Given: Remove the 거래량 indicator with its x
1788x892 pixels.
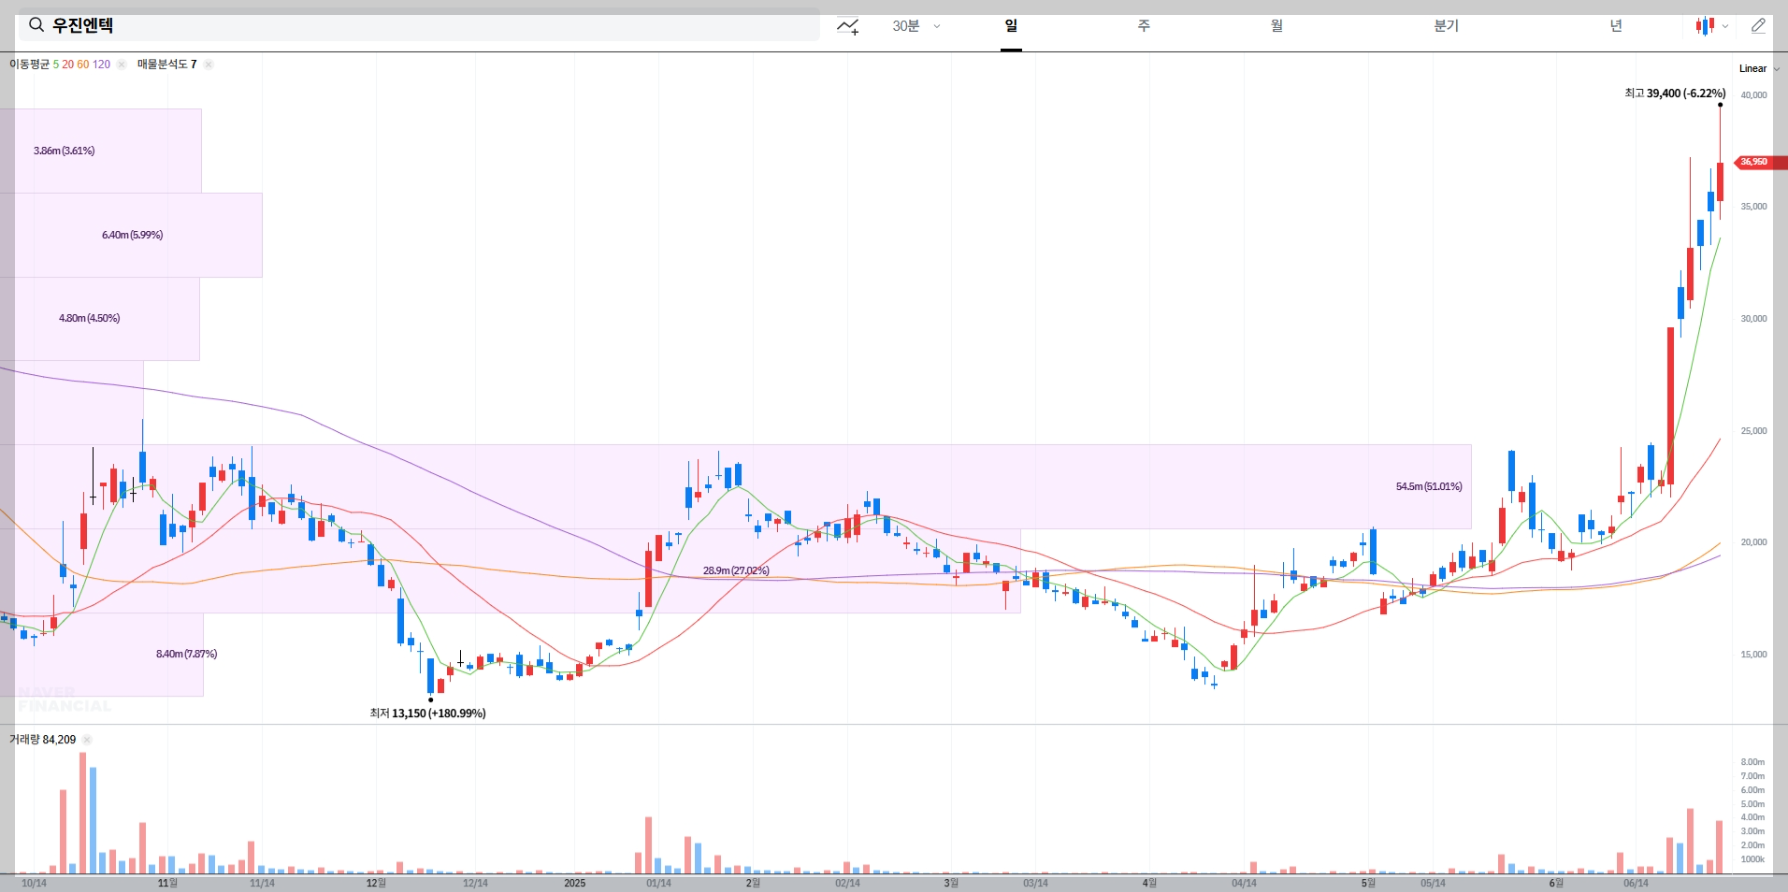Looking at the screenshot, I should click(x=86, y=740).
